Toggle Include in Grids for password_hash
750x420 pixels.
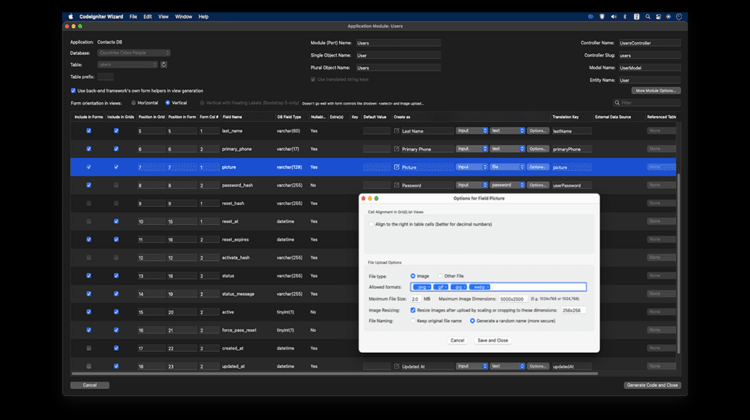coord(116,185)
